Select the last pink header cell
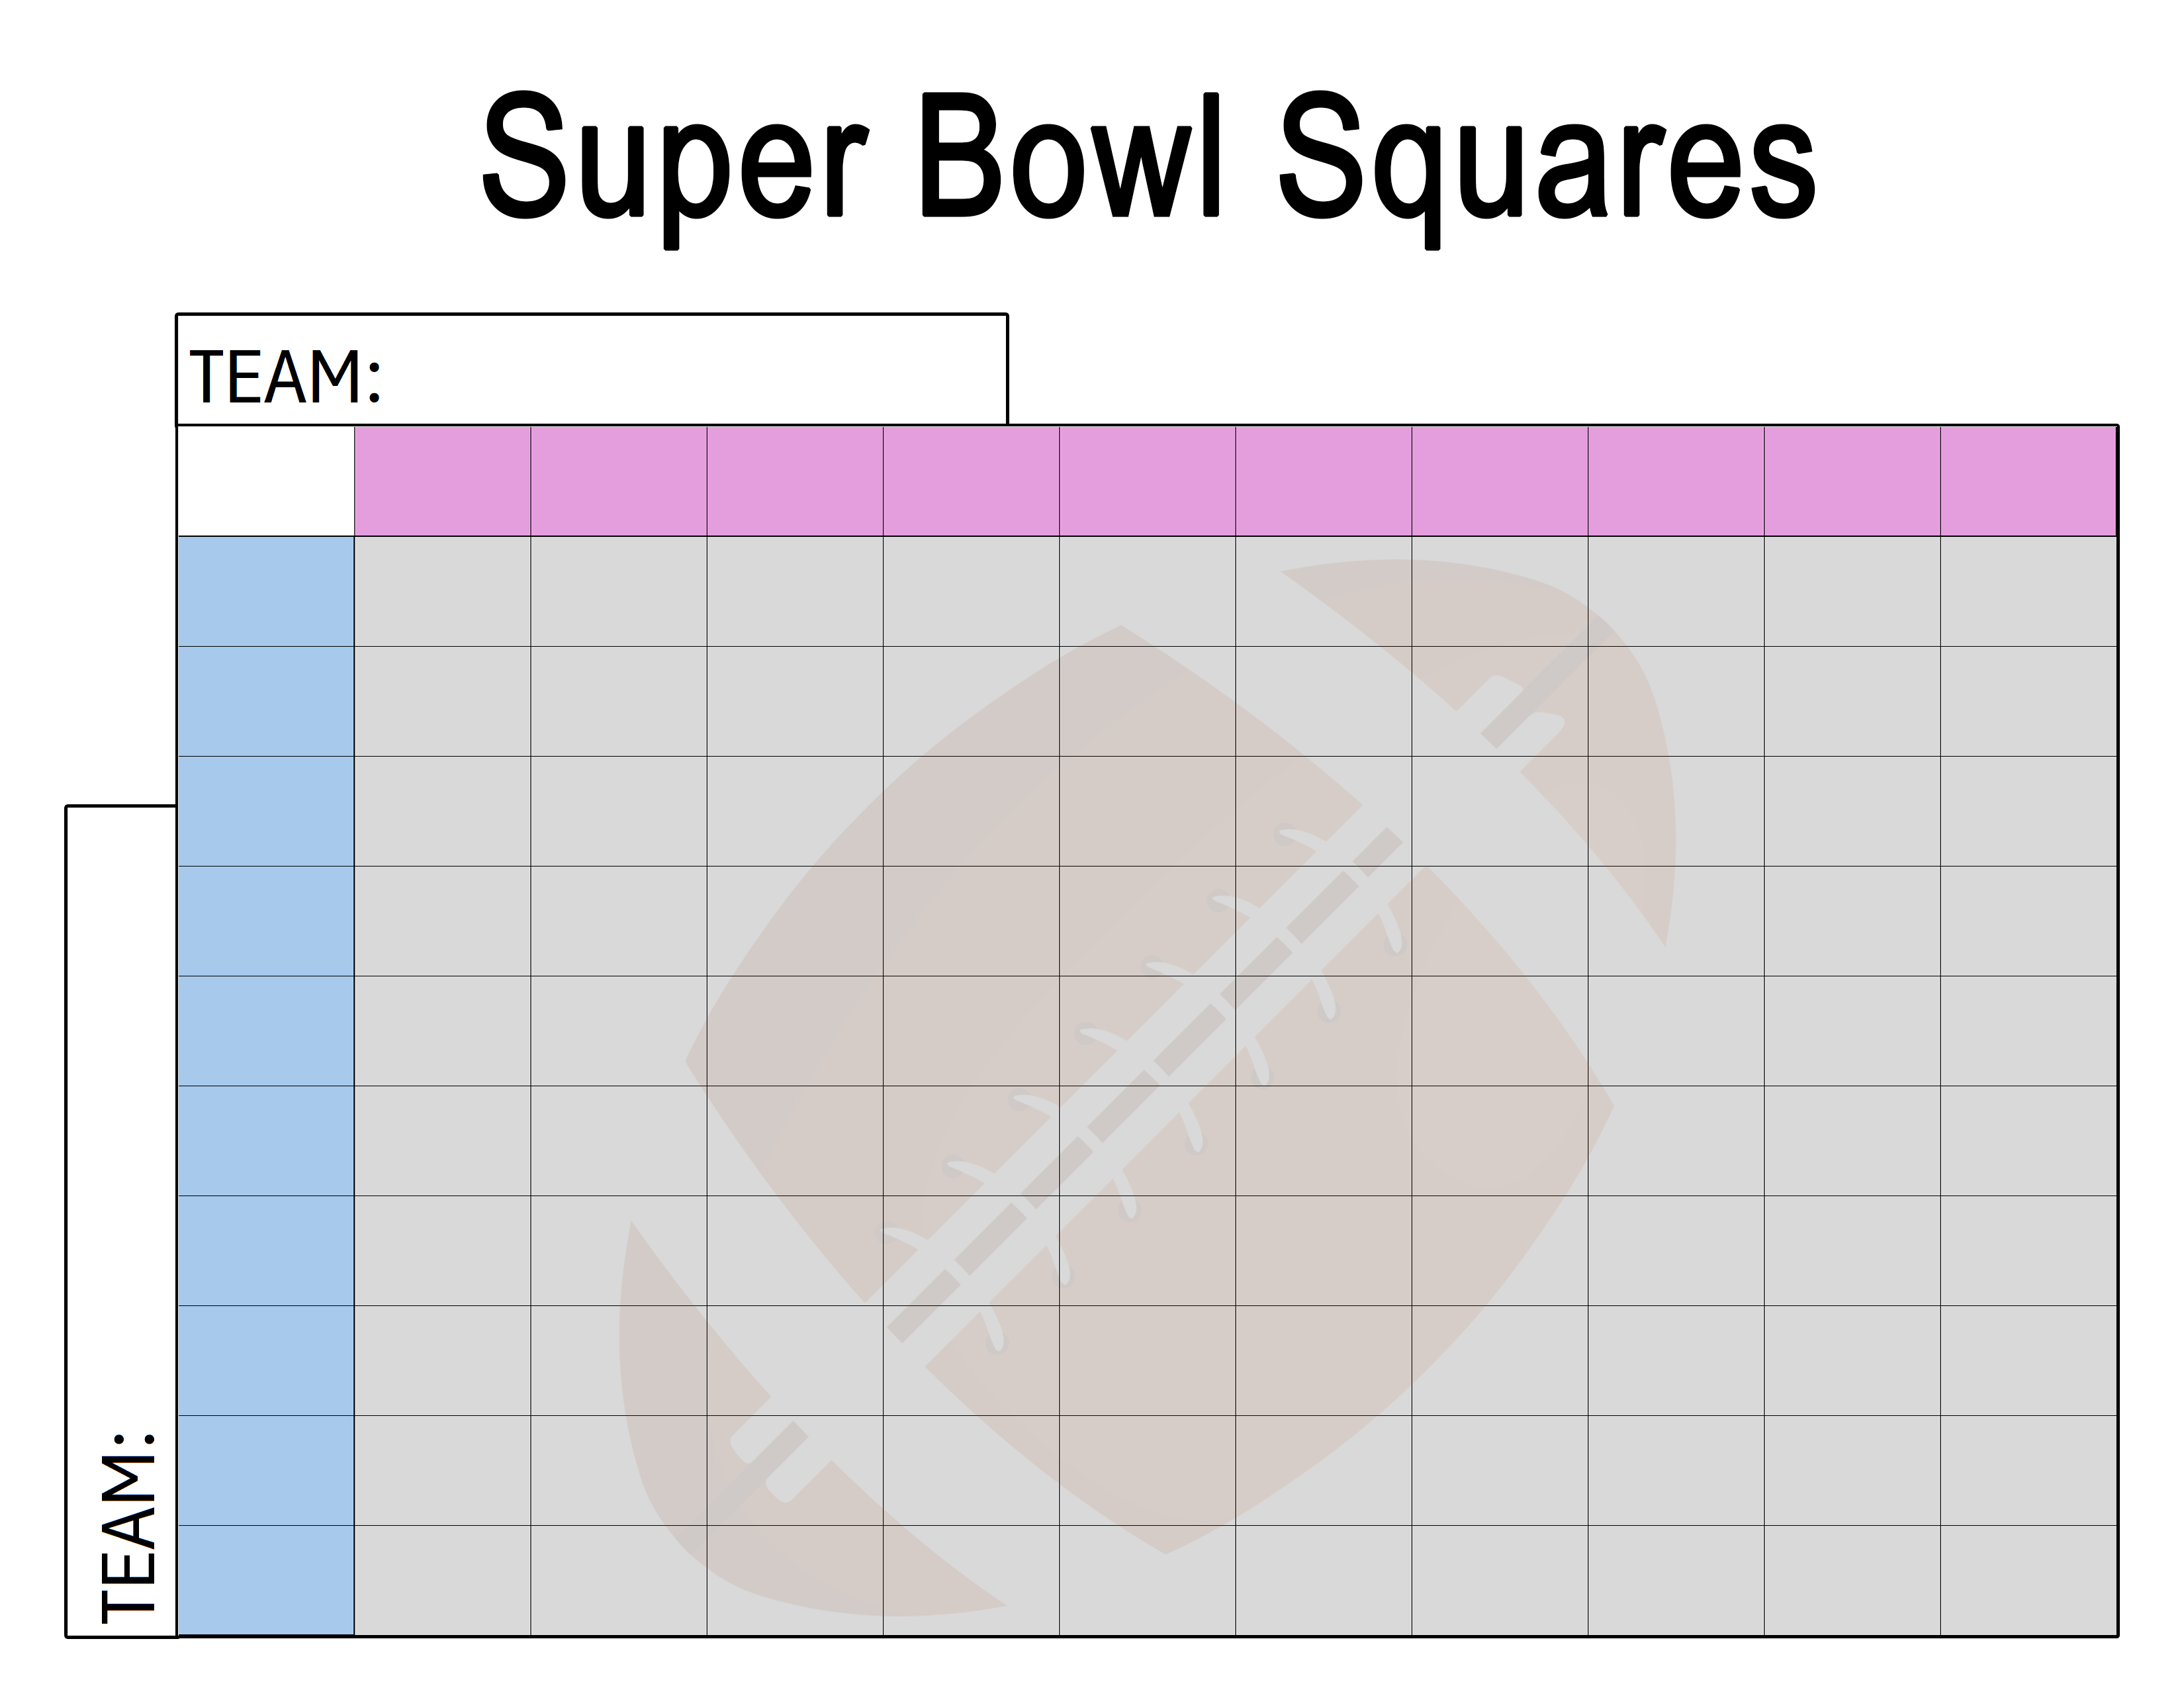The height and width of the screenshot is (1688, 2184). [2028, 481]
